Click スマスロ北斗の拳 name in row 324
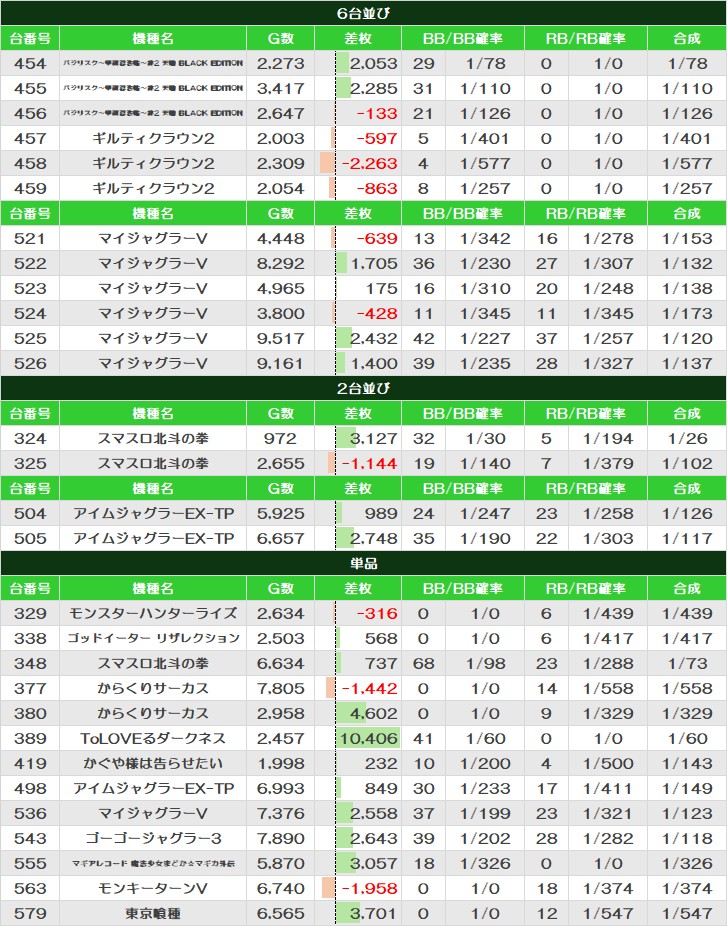 (x=153, y=438)
